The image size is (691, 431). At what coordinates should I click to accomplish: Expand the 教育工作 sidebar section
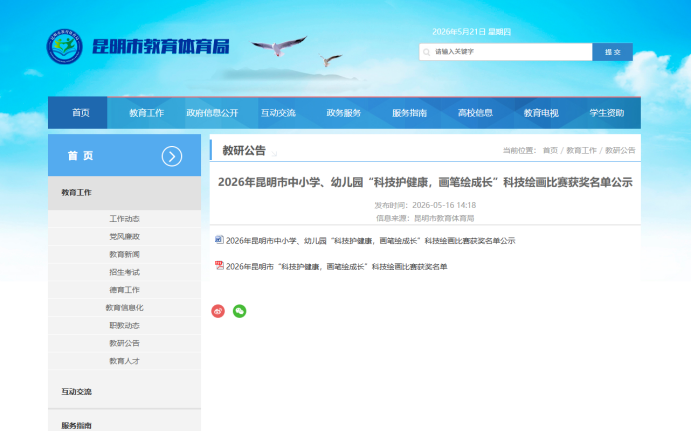(124, 193)
